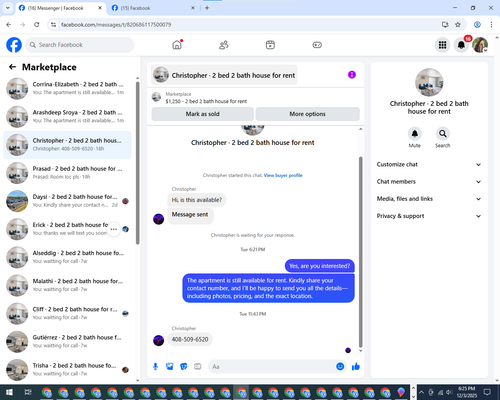
Task: Switch to the Messenger | Facebook tab
Action: click(x=60, y=8)
